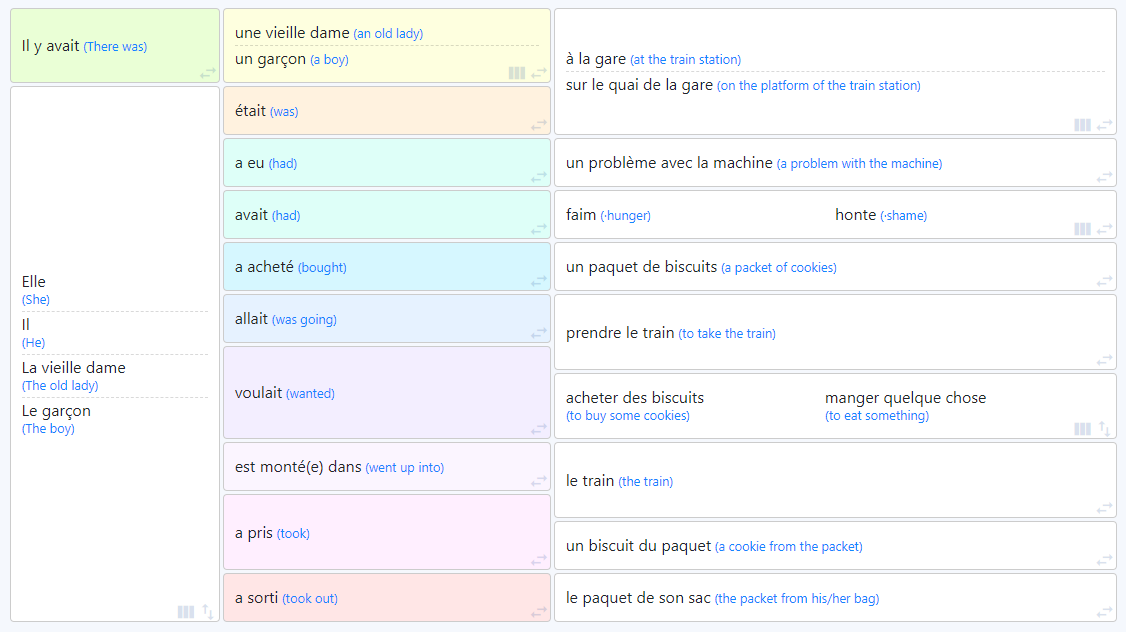Click the swap arrows in the 'un garçon' cell
The image size is (1126, 632).
[x=539, y=73]
